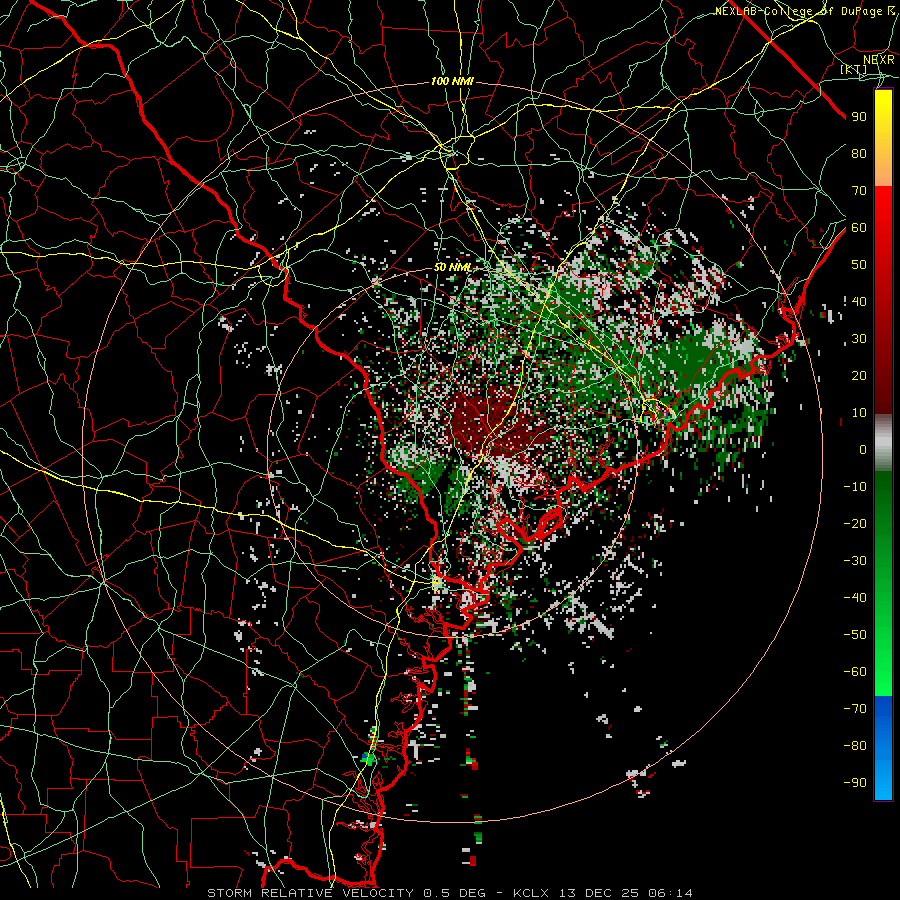Click the "0" value on velocity scale
This screenshot has width=900, height=900.
(863, 450)
